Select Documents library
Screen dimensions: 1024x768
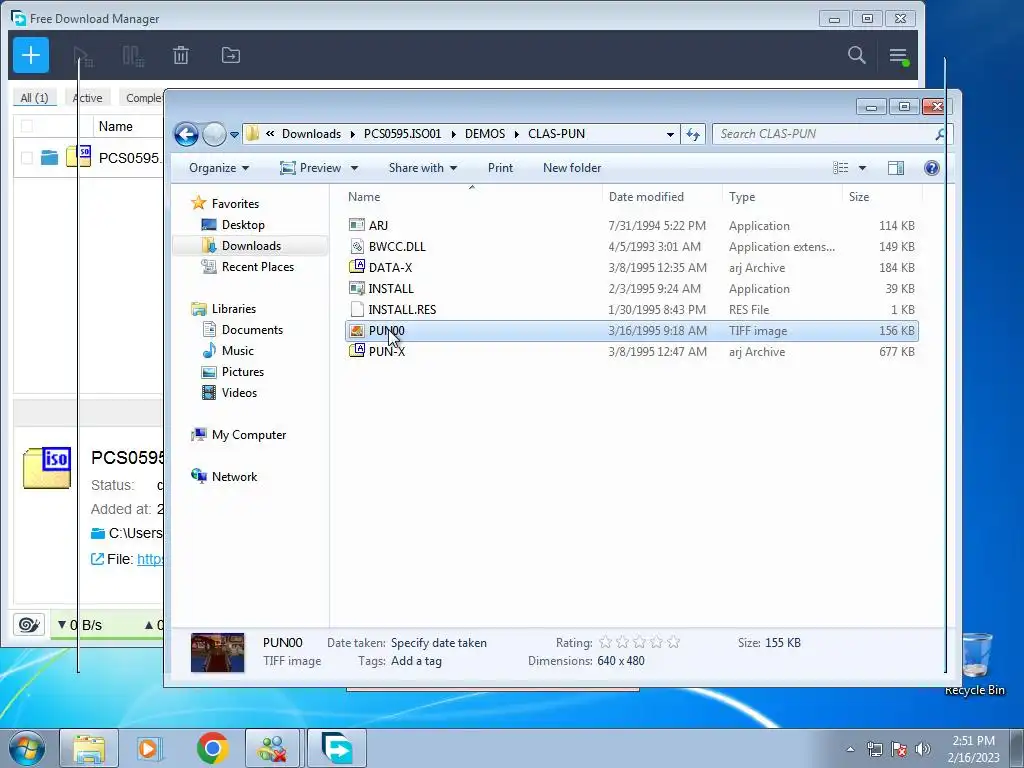(x=252, y=330)
